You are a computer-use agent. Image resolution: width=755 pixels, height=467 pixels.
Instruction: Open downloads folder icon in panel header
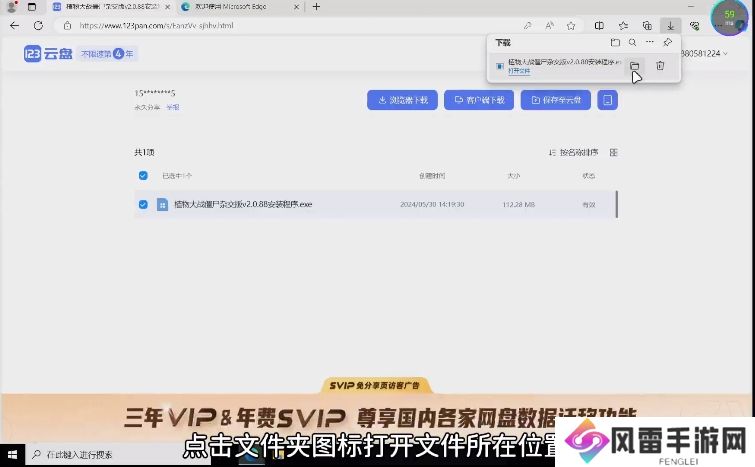pos(615,43)
